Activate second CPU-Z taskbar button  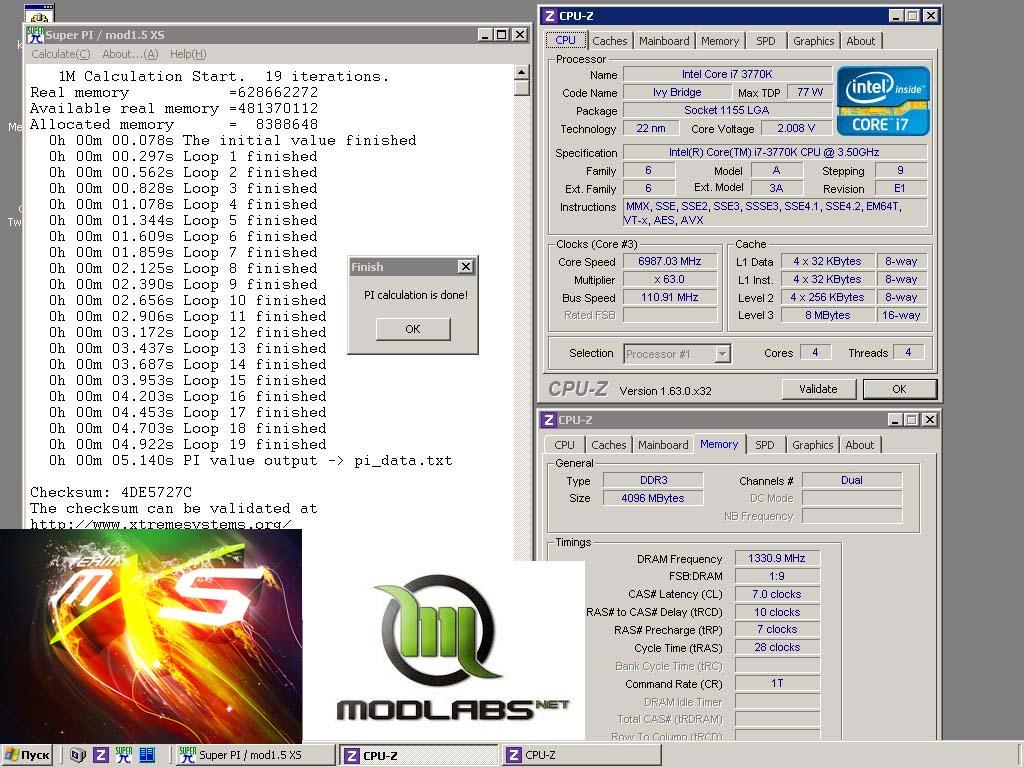tap(581, 755)
